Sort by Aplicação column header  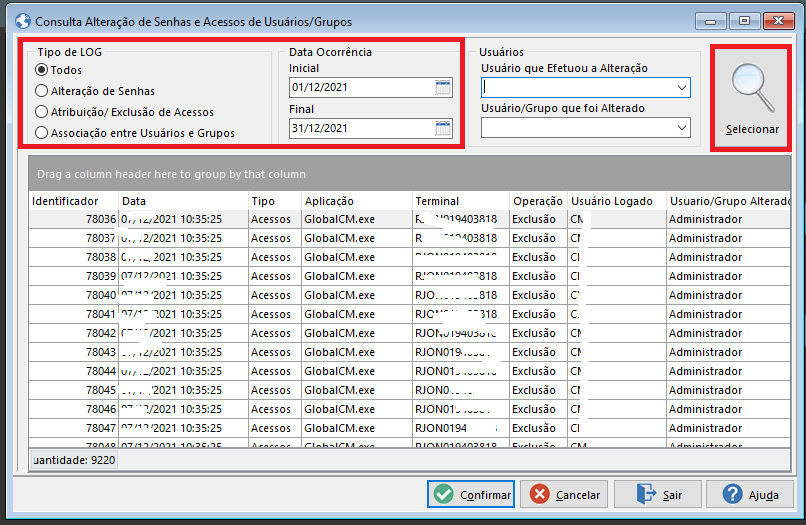pyautogui.click(x=357, y=201)
